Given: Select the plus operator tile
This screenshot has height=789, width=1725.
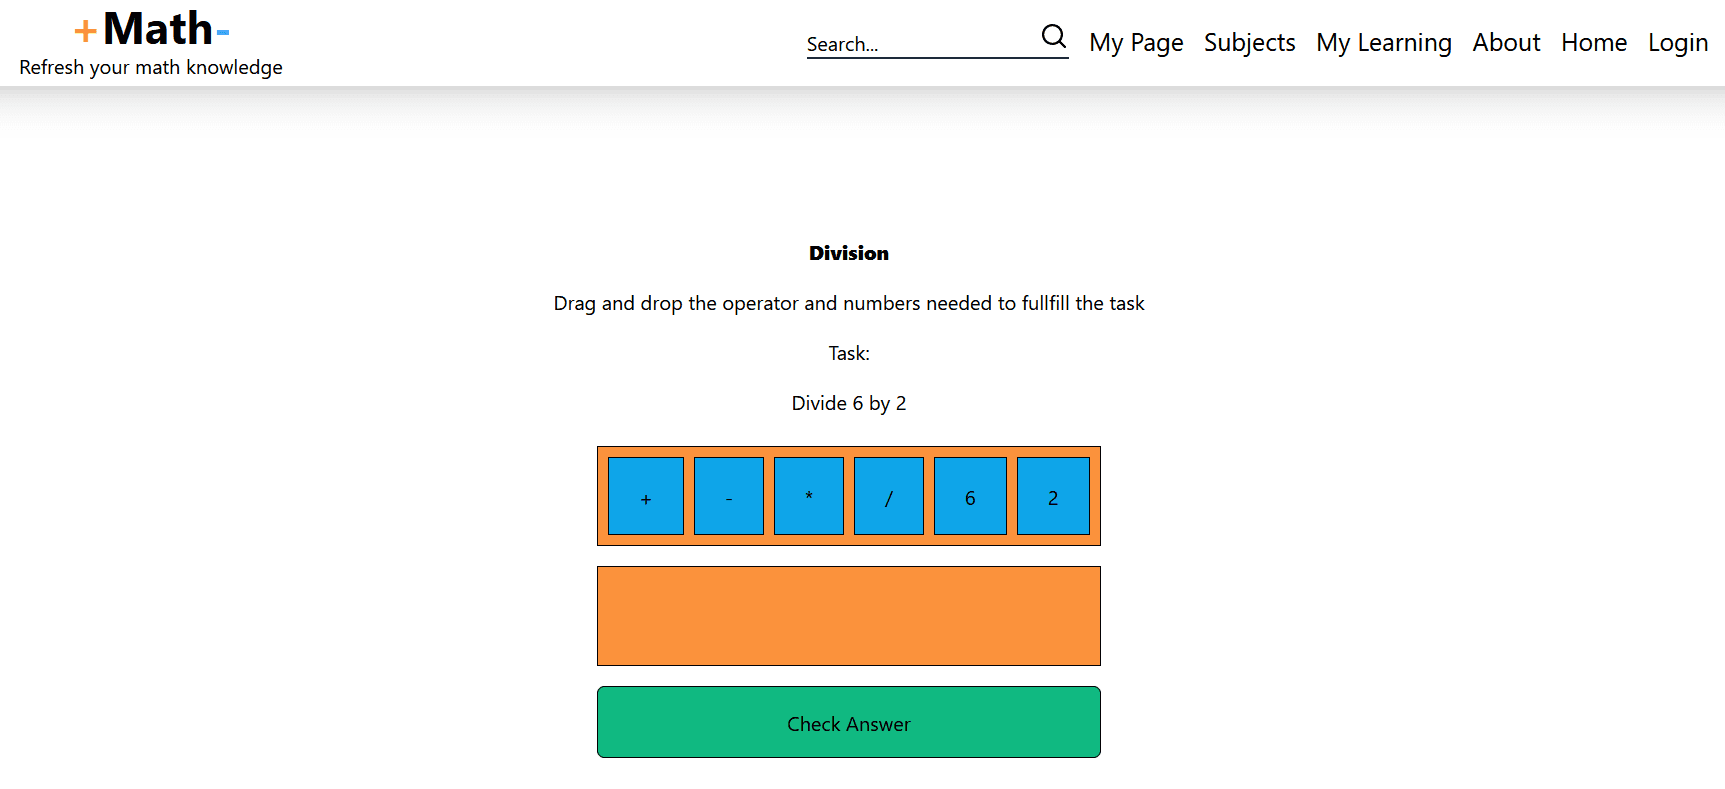Looking at the screenshot, I should [x=646, y=496].
